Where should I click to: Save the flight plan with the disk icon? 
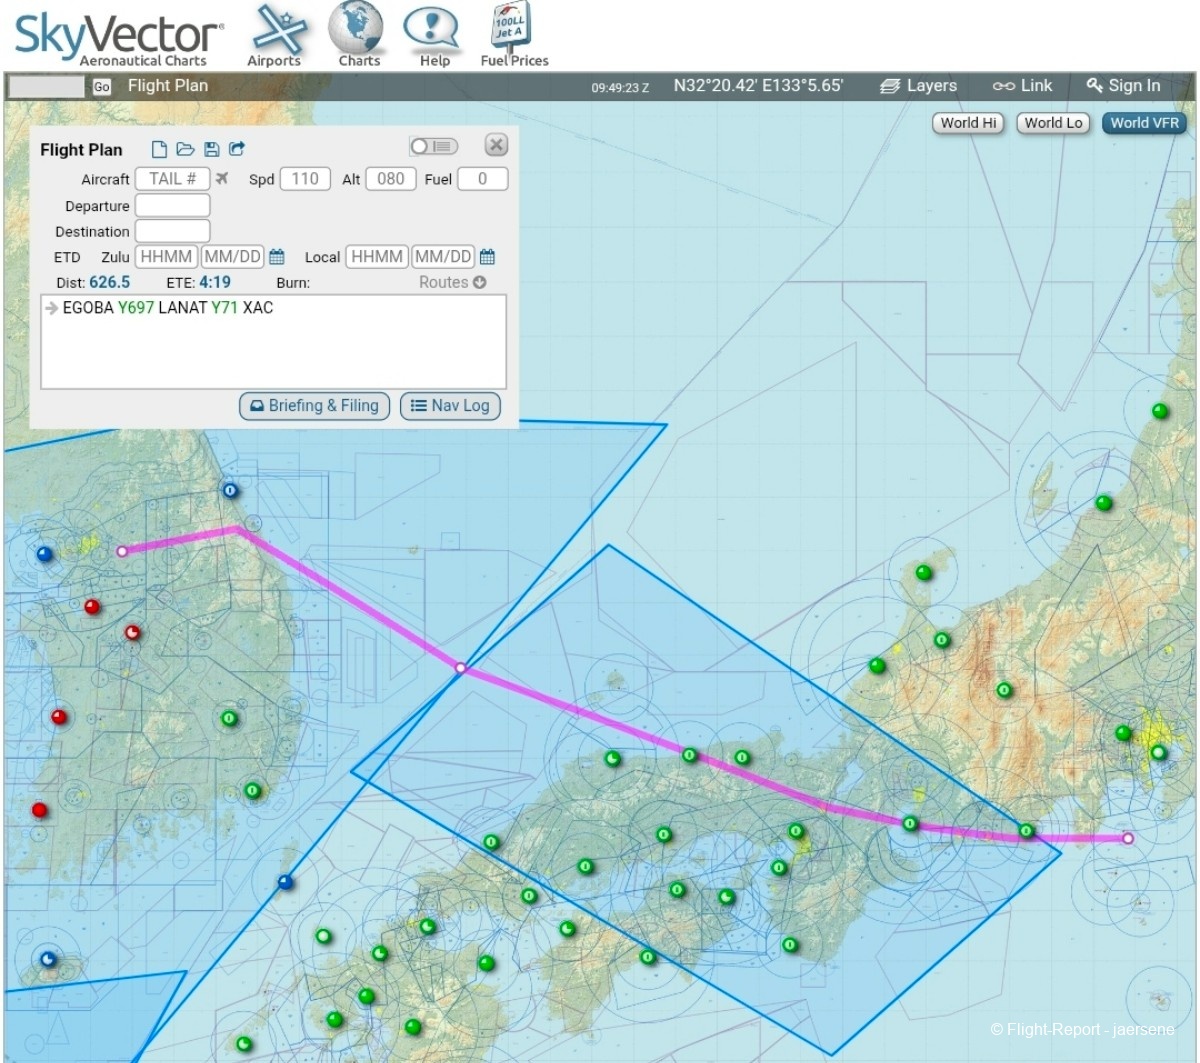pyautogui.click(x=211, y=149)
